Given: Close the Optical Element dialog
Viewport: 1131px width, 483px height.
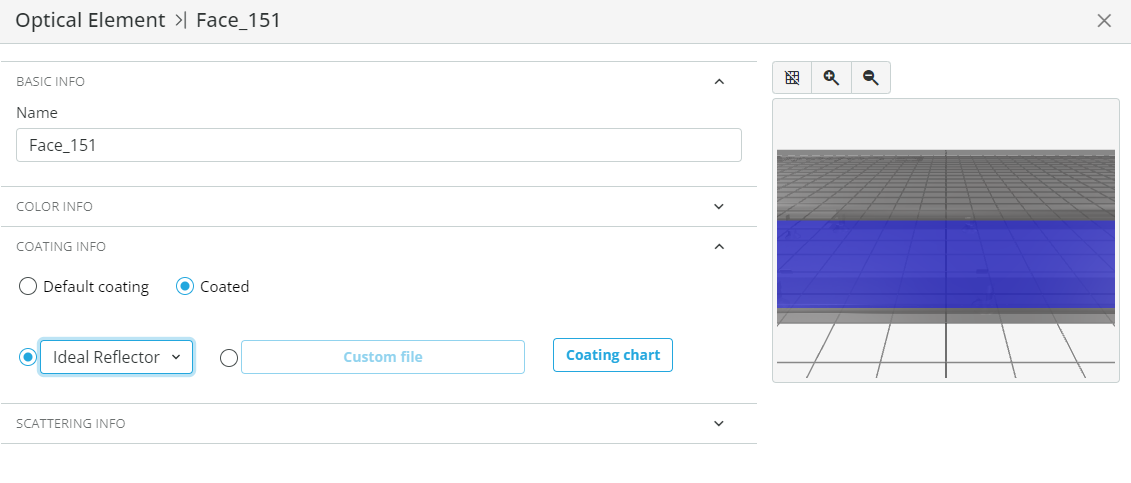Looking at the screenshot, I should point(1104,21).
